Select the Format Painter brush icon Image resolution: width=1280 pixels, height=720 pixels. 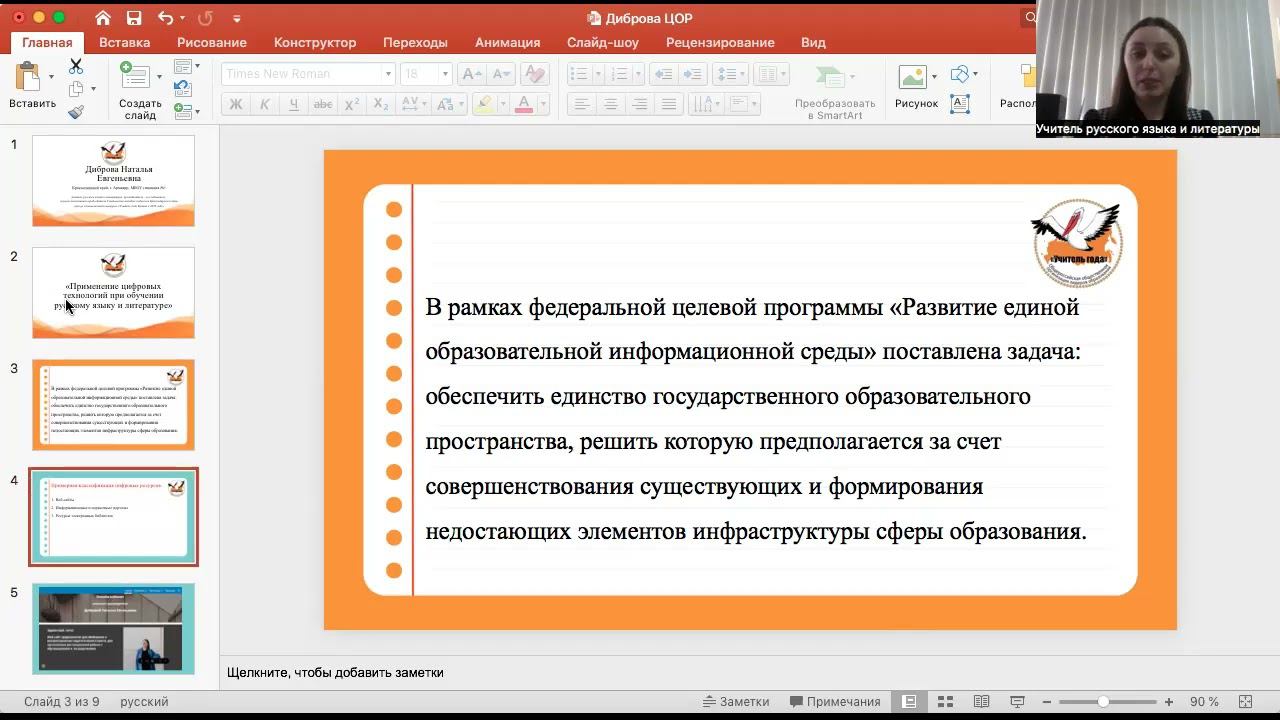[x=76, y=112]
